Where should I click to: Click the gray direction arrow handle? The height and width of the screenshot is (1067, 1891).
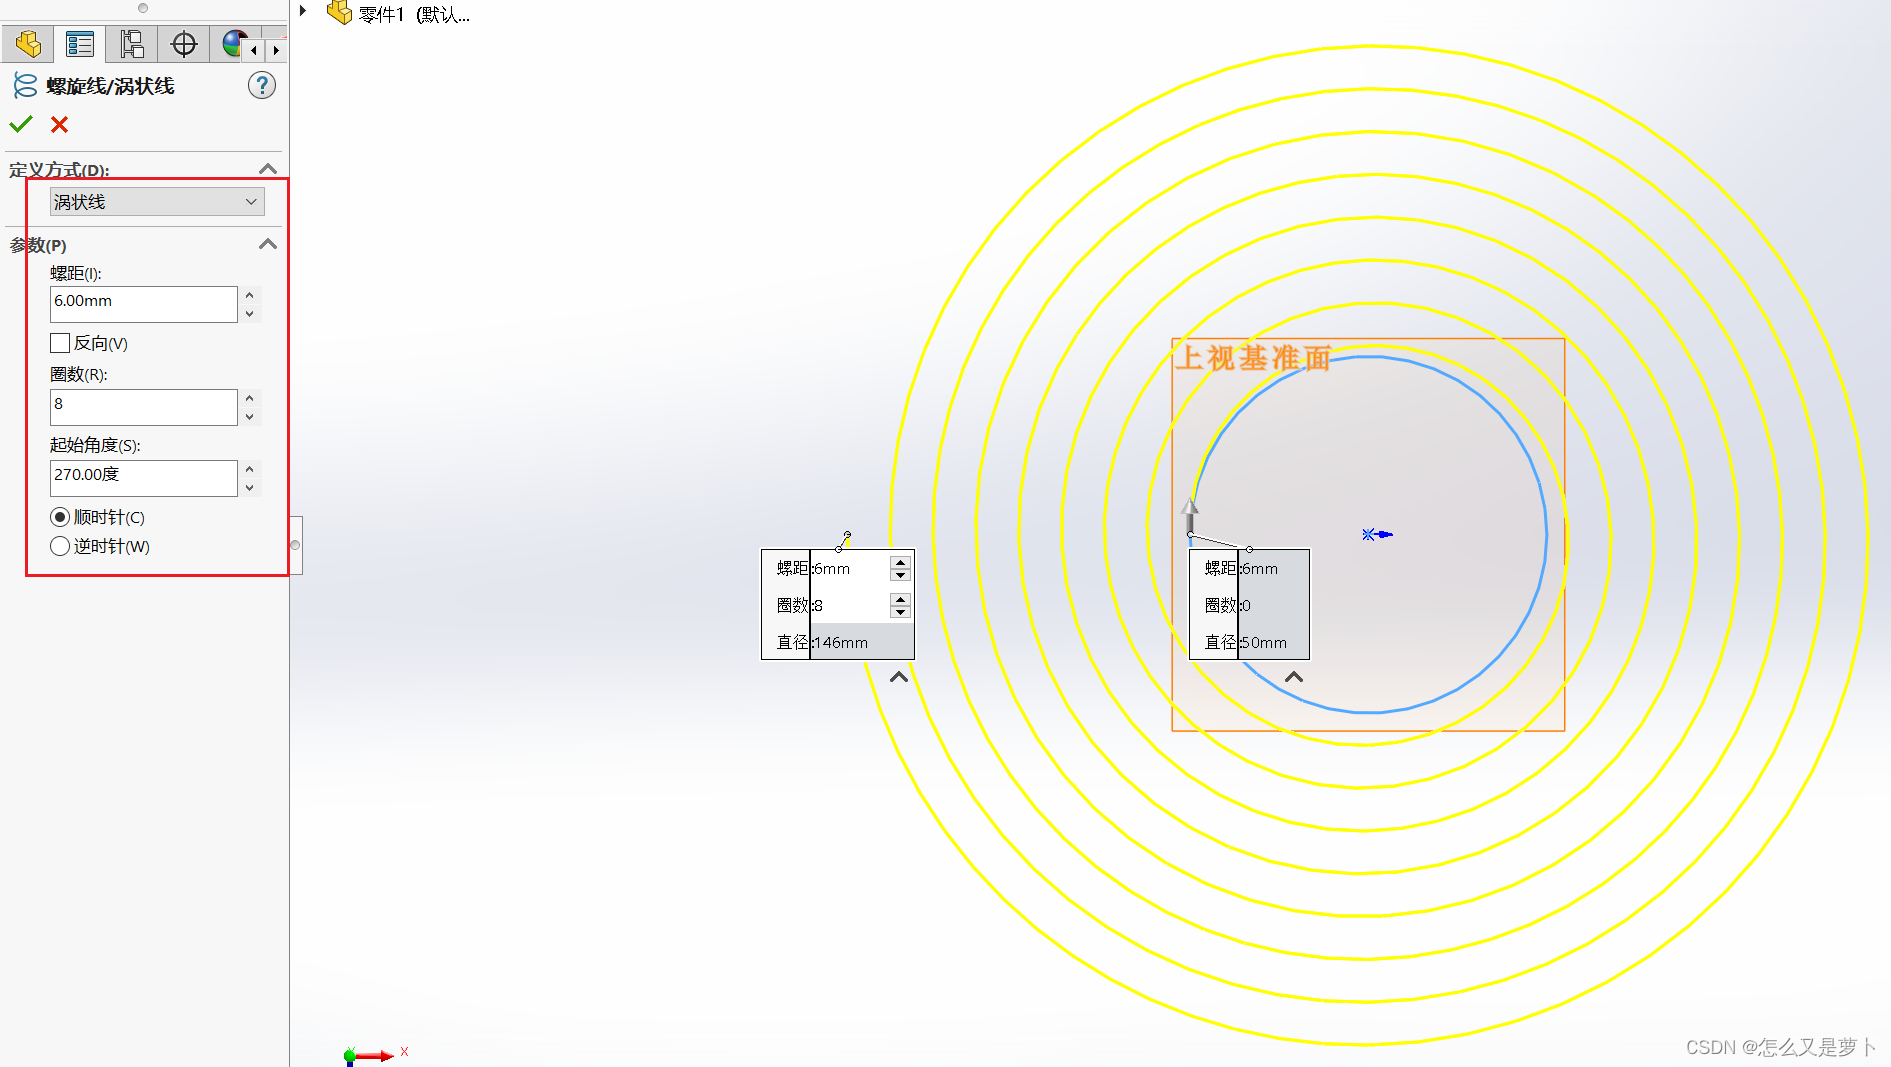click(x=1190, y=514)
